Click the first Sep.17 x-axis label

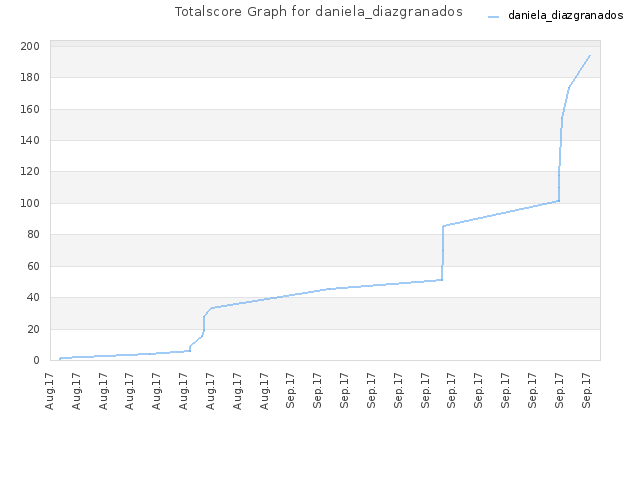click(290, 391)
